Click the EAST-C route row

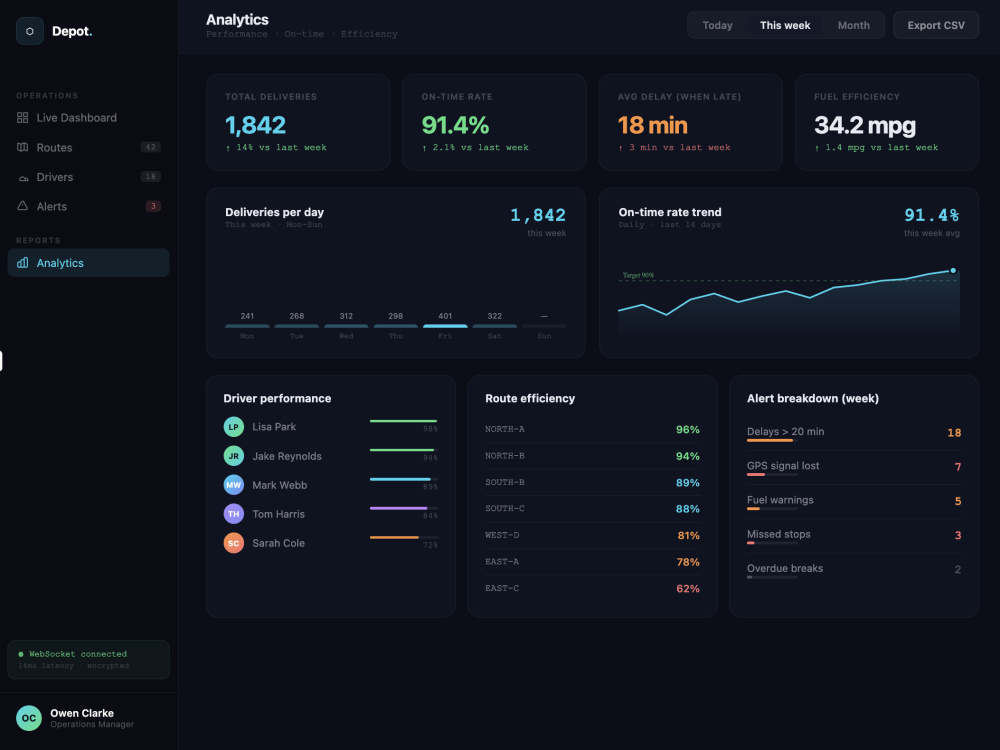(x=592, y=588)
